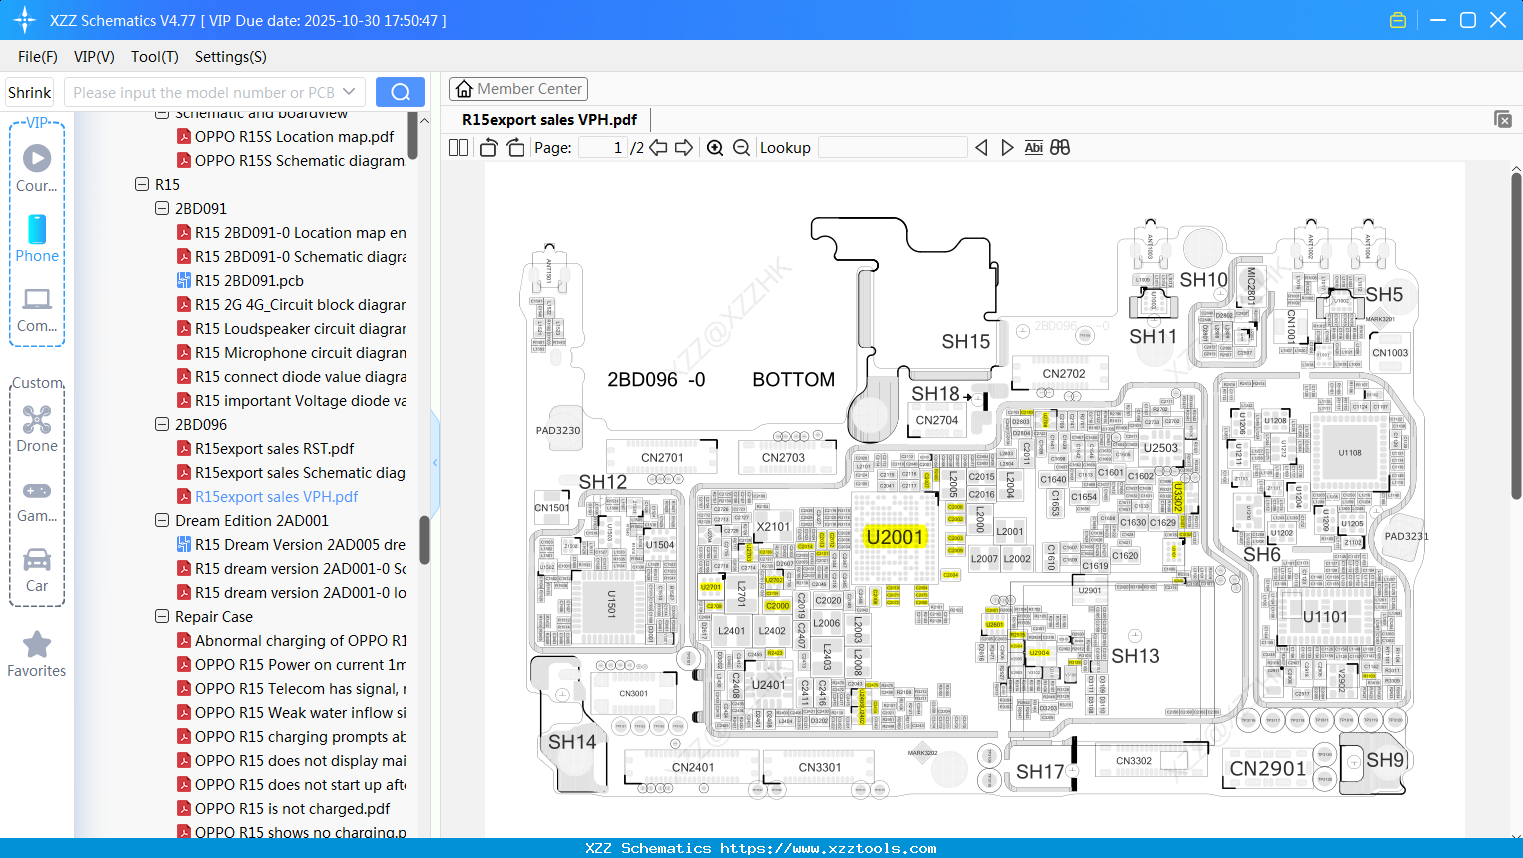Click the Shrink button
This screenshot has width=1523, height=858.
point(29,92)
